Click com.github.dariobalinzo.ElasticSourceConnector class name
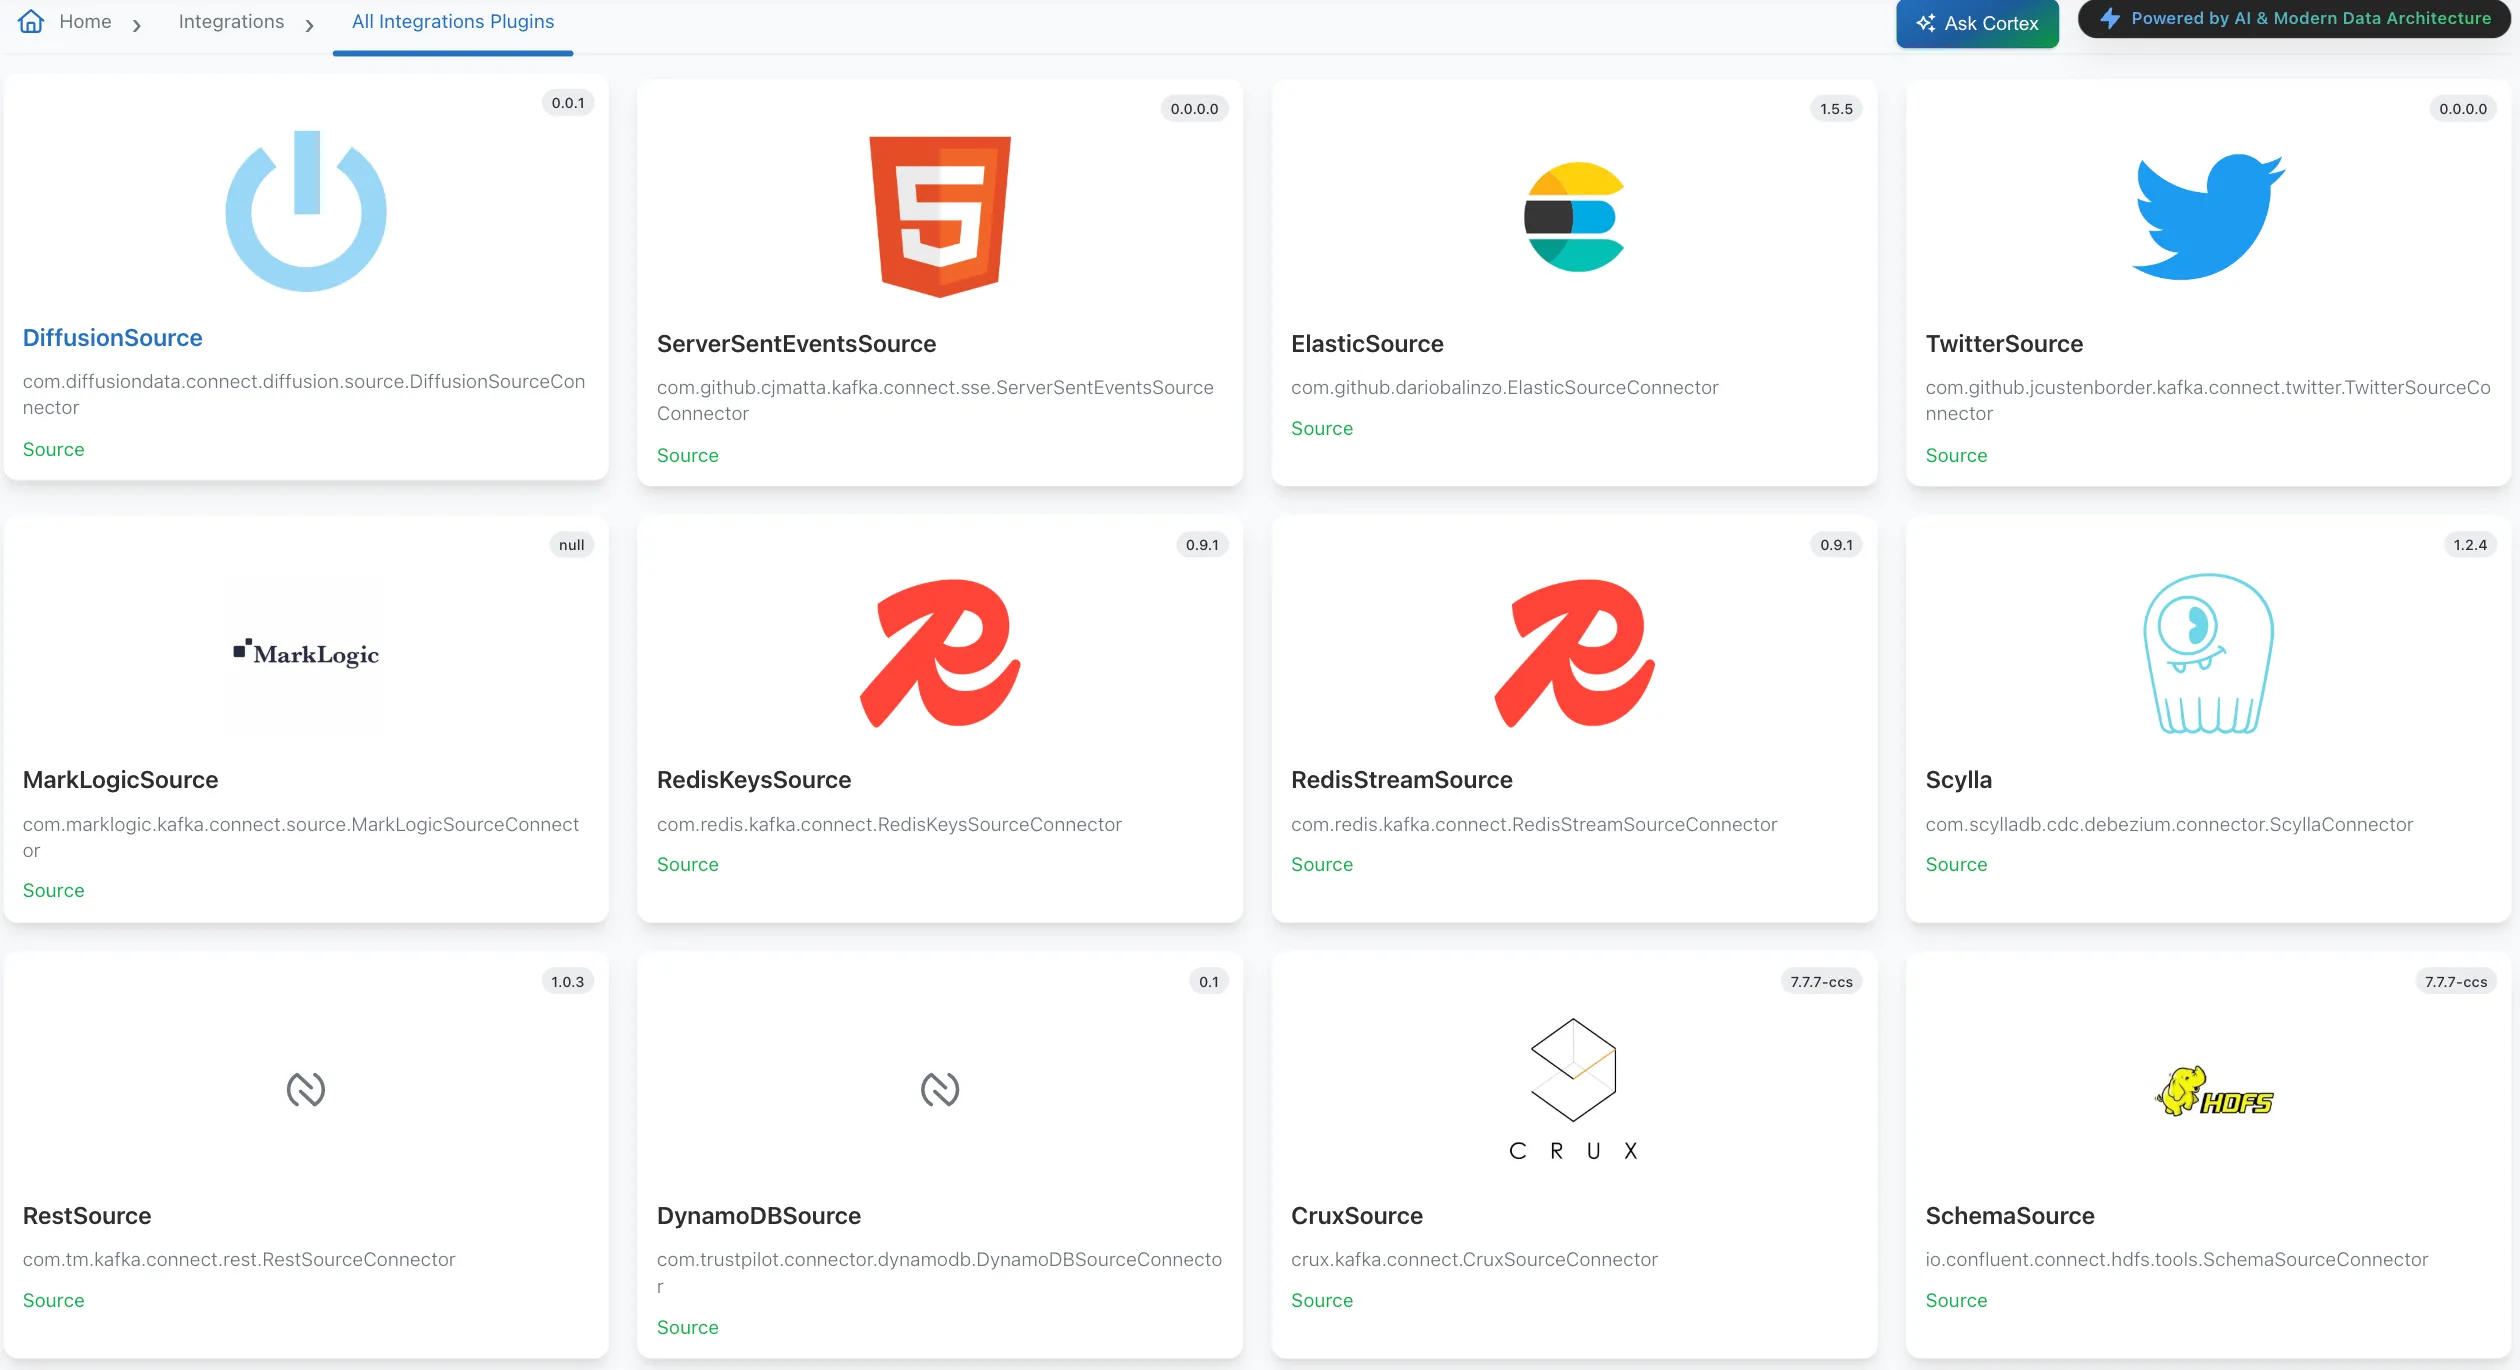Viewport: 2520px width, 1370px height. point(1505,388)
